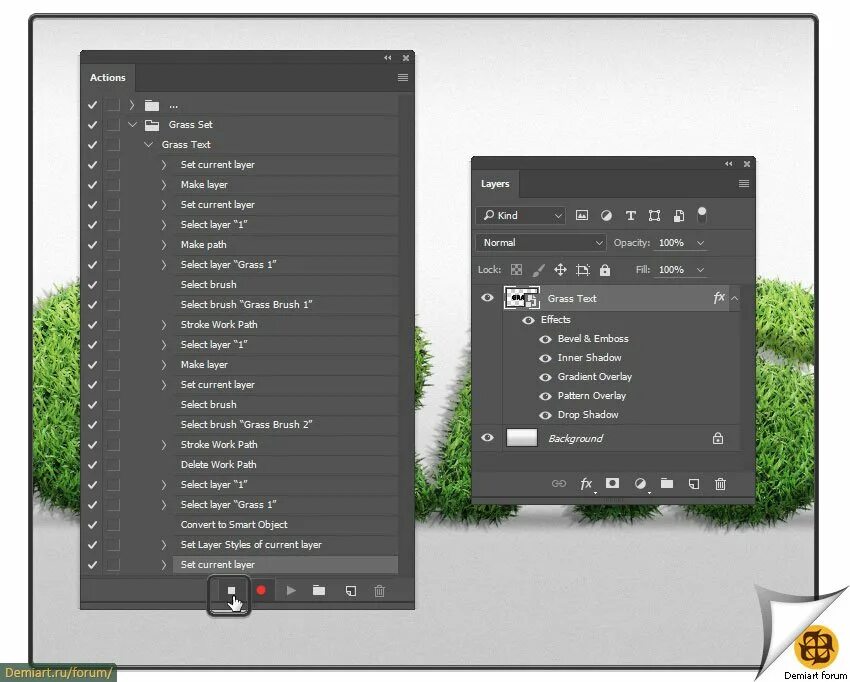This screenshot has width=850, height=682.
Task: Hide the Pattern Overlay effect
Action: tap(545, 396)
